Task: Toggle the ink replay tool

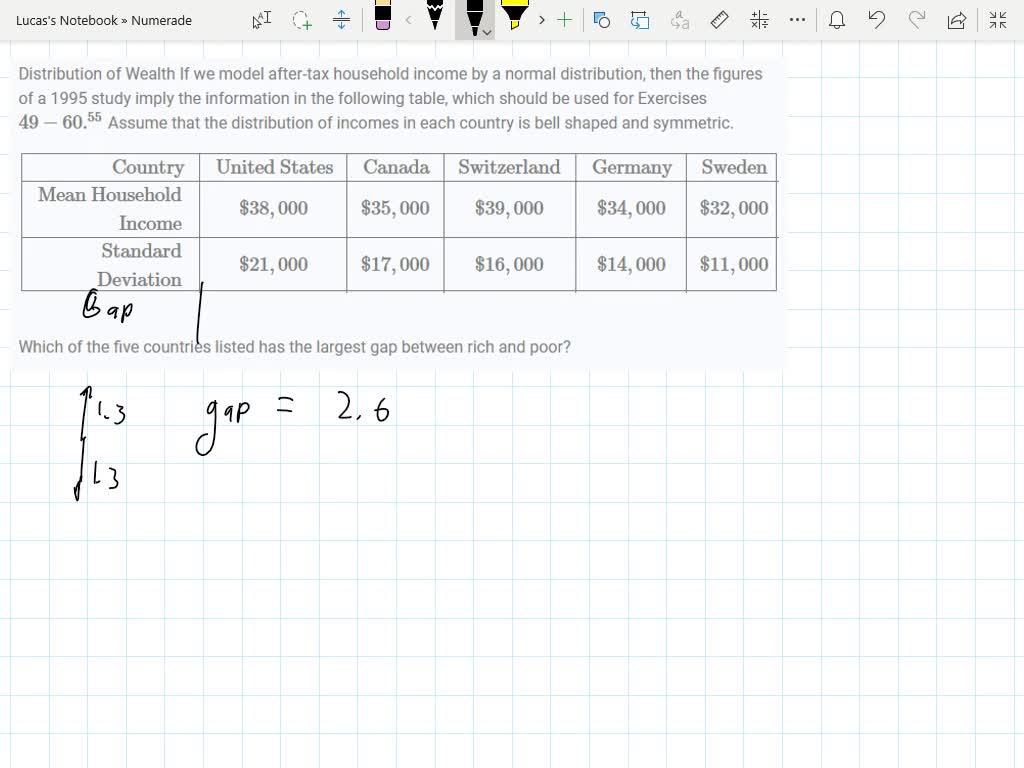Action: coord(640,19)
